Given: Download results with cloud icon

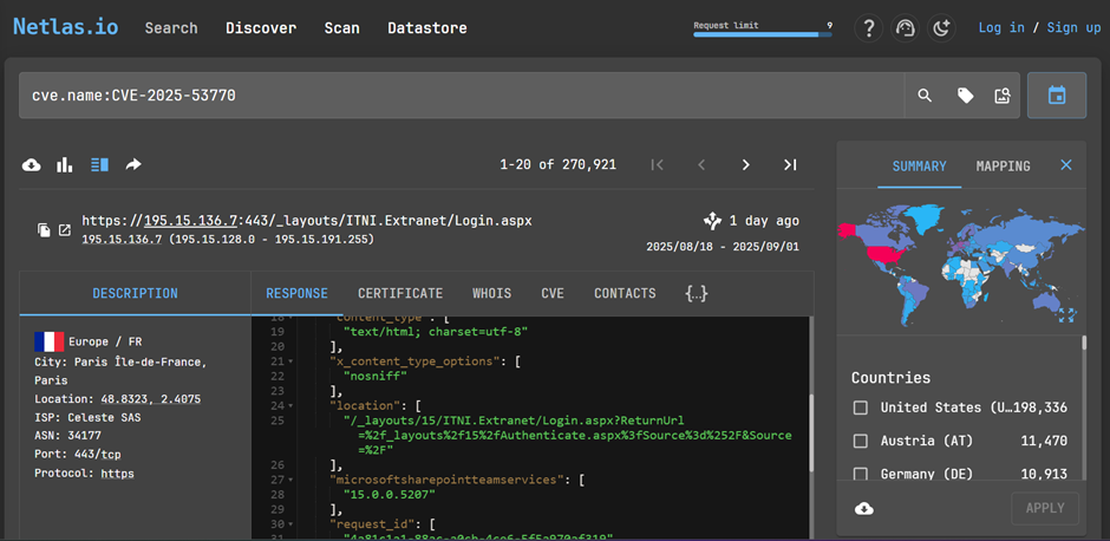Looking at the screenshot, I should [31, 165].
